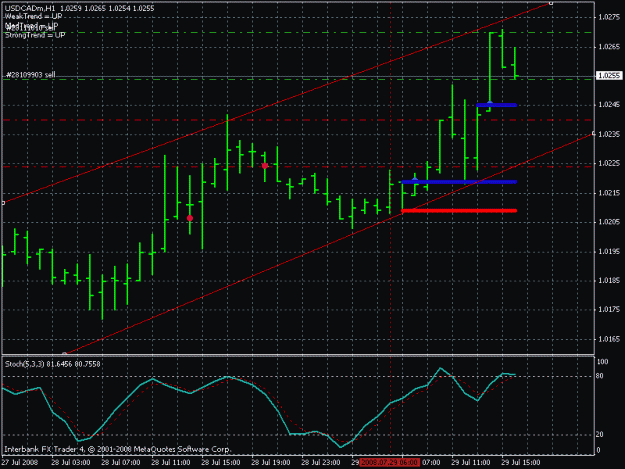
Task: Click the upper channel line's left anchor point
Action: pyautogui.click(x=3, y=203)
